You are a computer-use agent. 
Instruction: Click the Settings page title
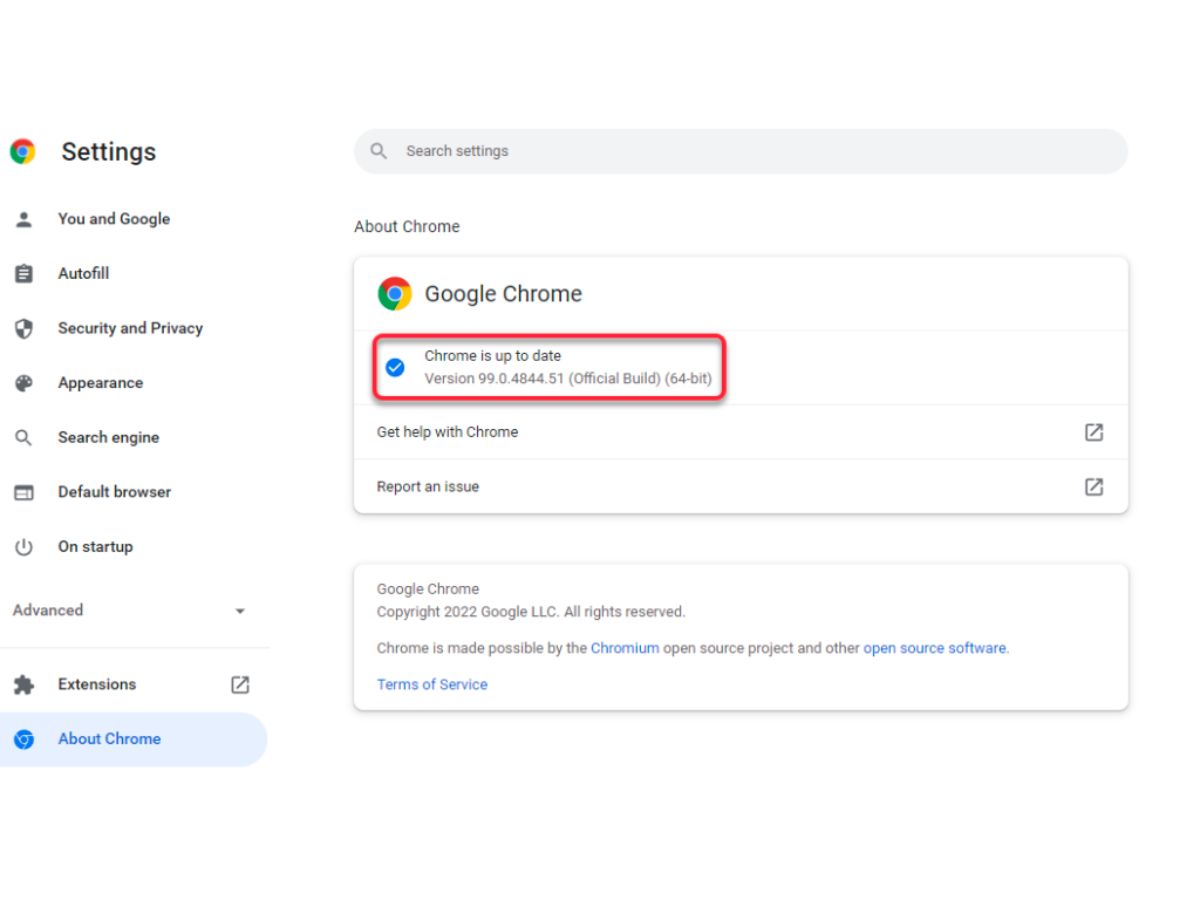click(109, 152)
